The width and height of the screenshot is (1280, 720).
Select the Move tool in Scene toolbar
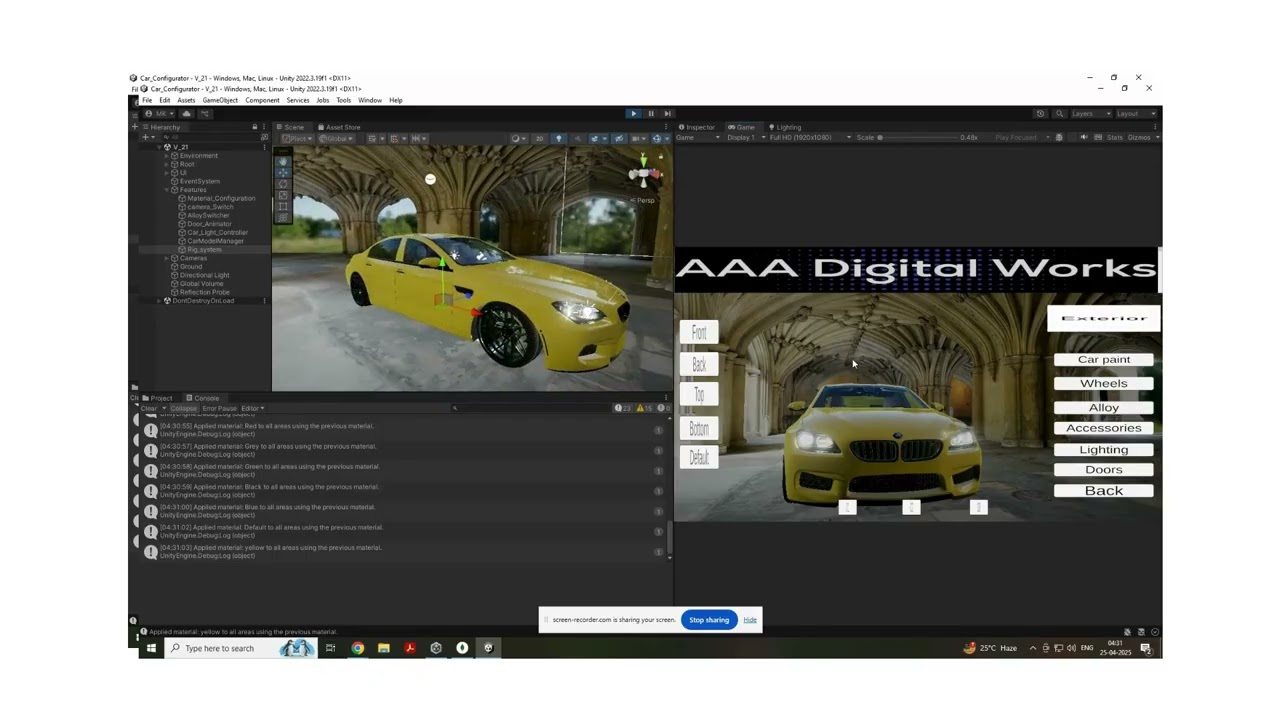point(283,172)
